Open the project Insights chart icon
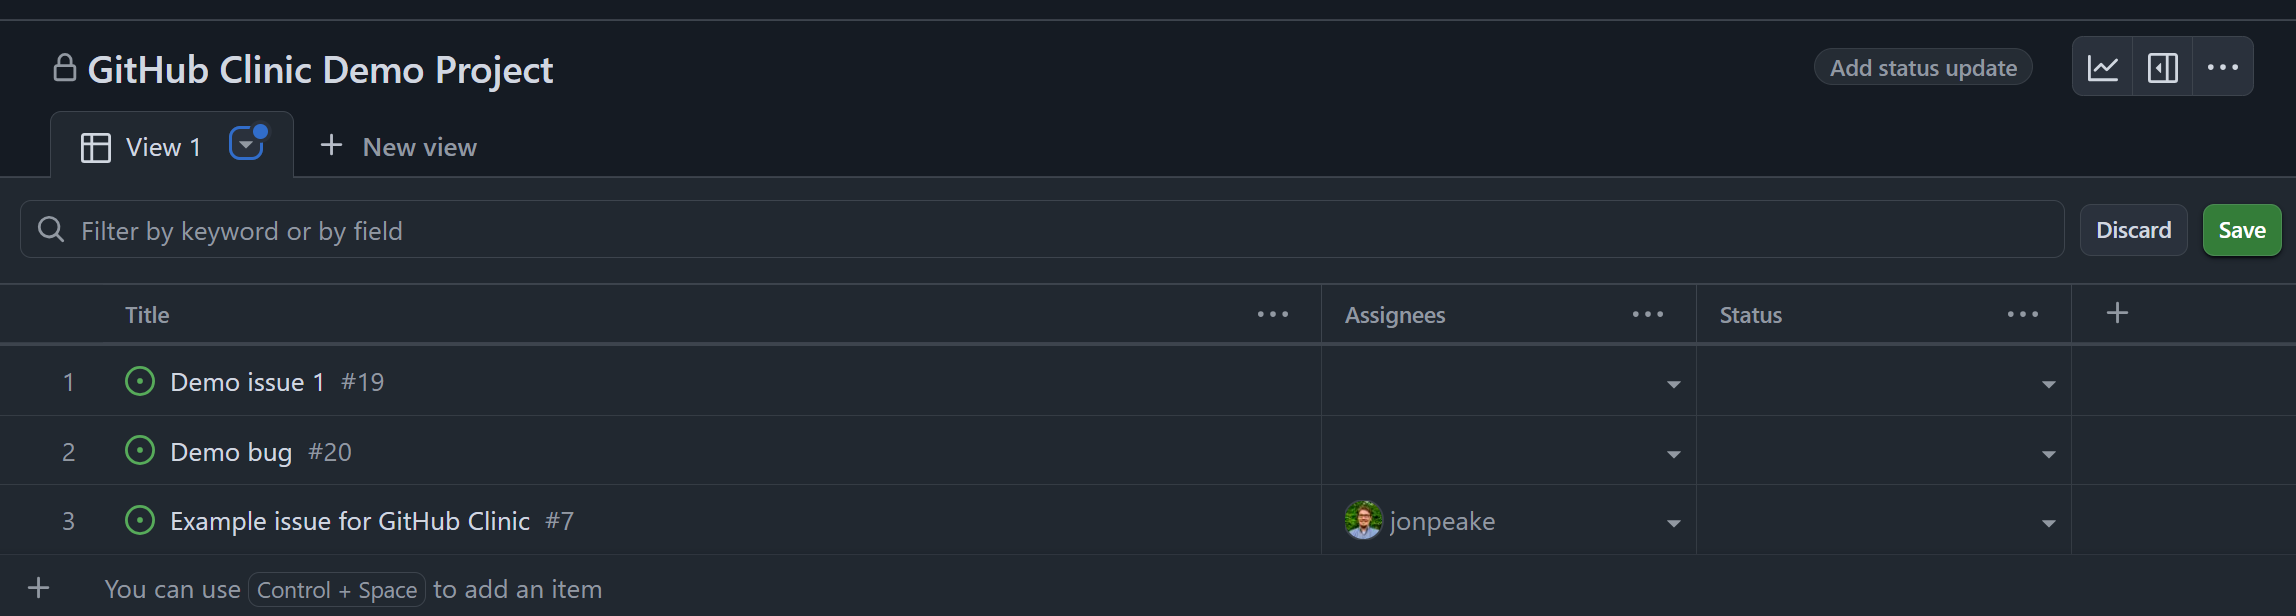Screen dimensions: 2296x616 (2102, 68)
